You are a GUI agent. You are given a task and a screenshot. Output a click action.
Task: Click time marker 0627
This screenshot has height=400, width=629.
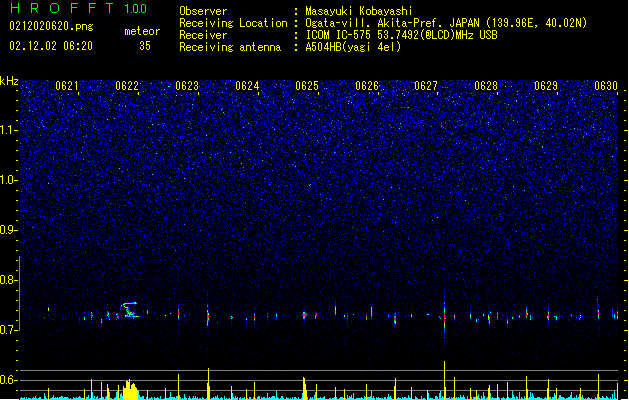click(426, 86)
